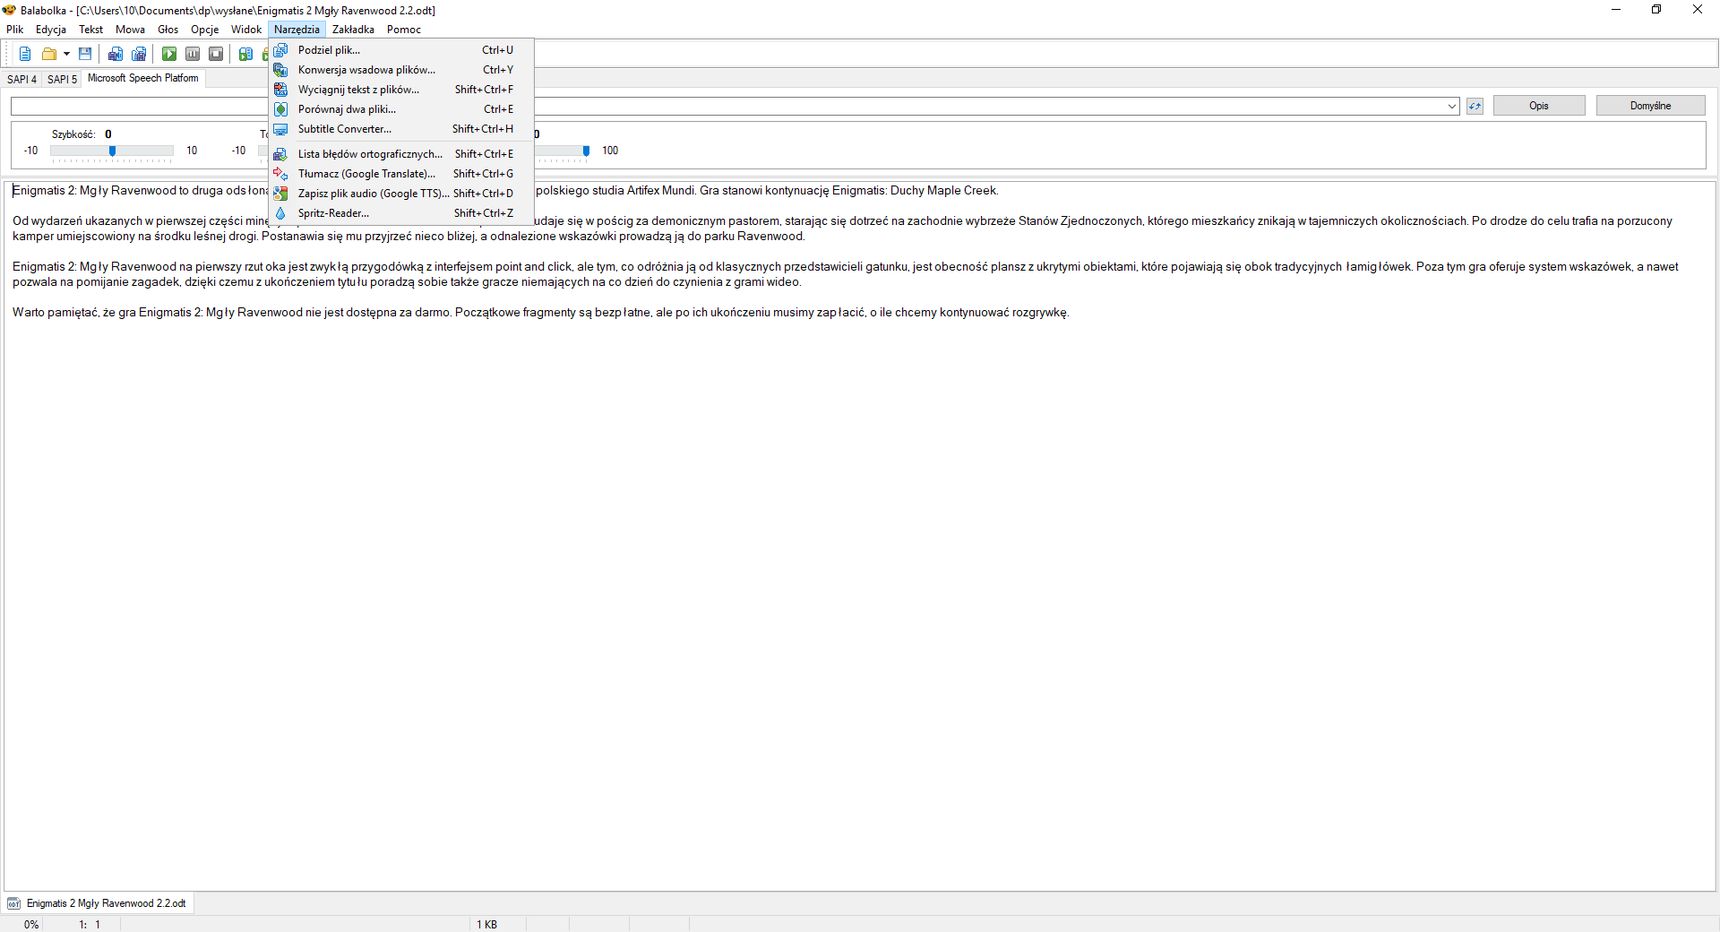Open Lista błędów ortograficznych...
Image resolution: width=1720 pixels, height=932 pixels.
(401, 154)
